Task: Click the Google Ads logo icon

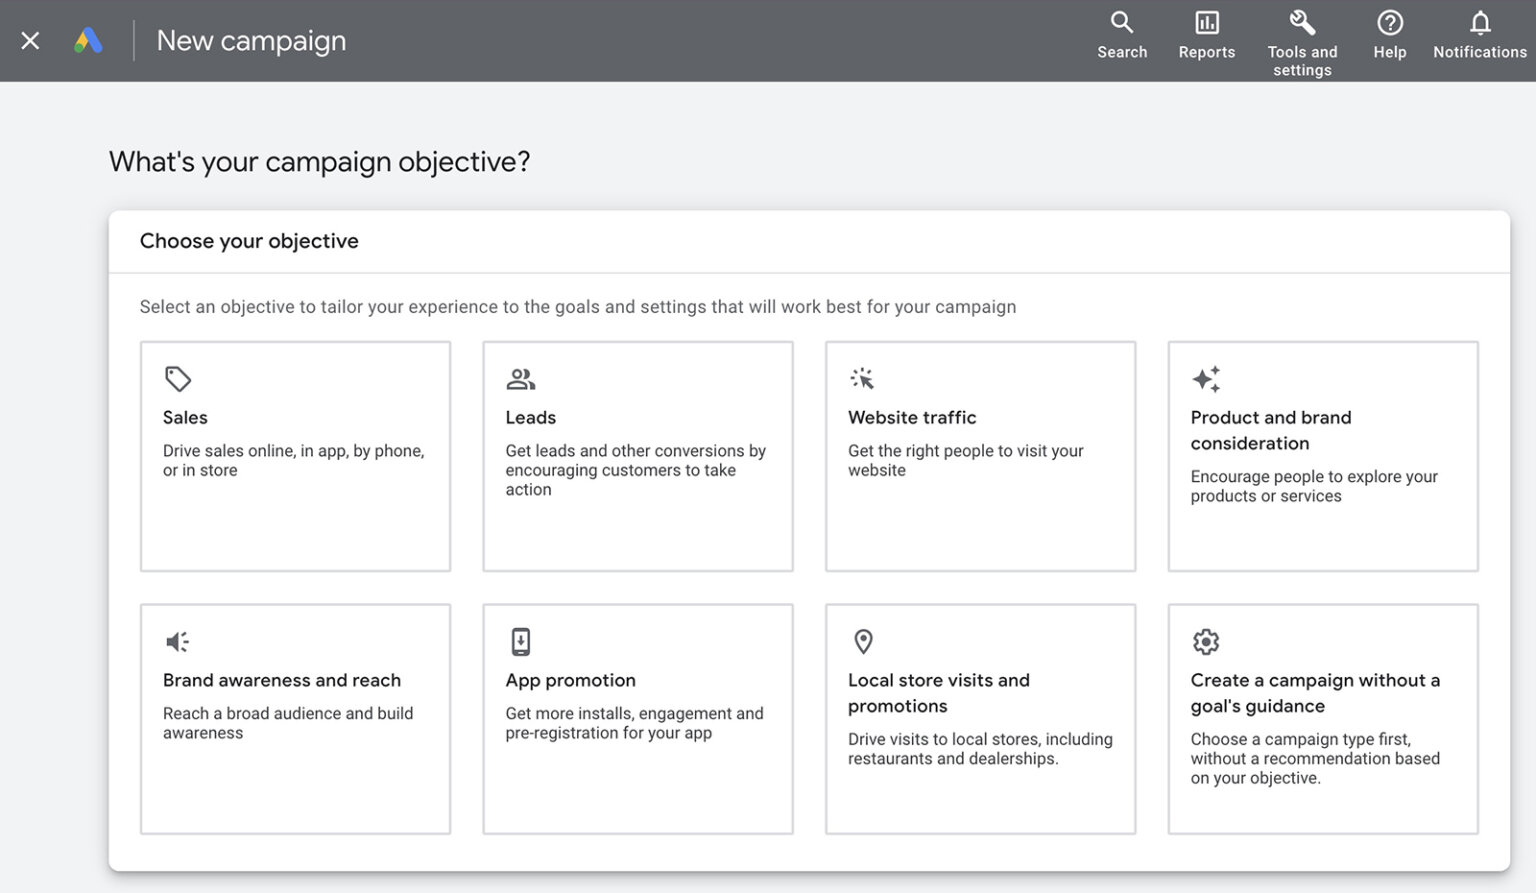Action: click(x=88, y=41)
